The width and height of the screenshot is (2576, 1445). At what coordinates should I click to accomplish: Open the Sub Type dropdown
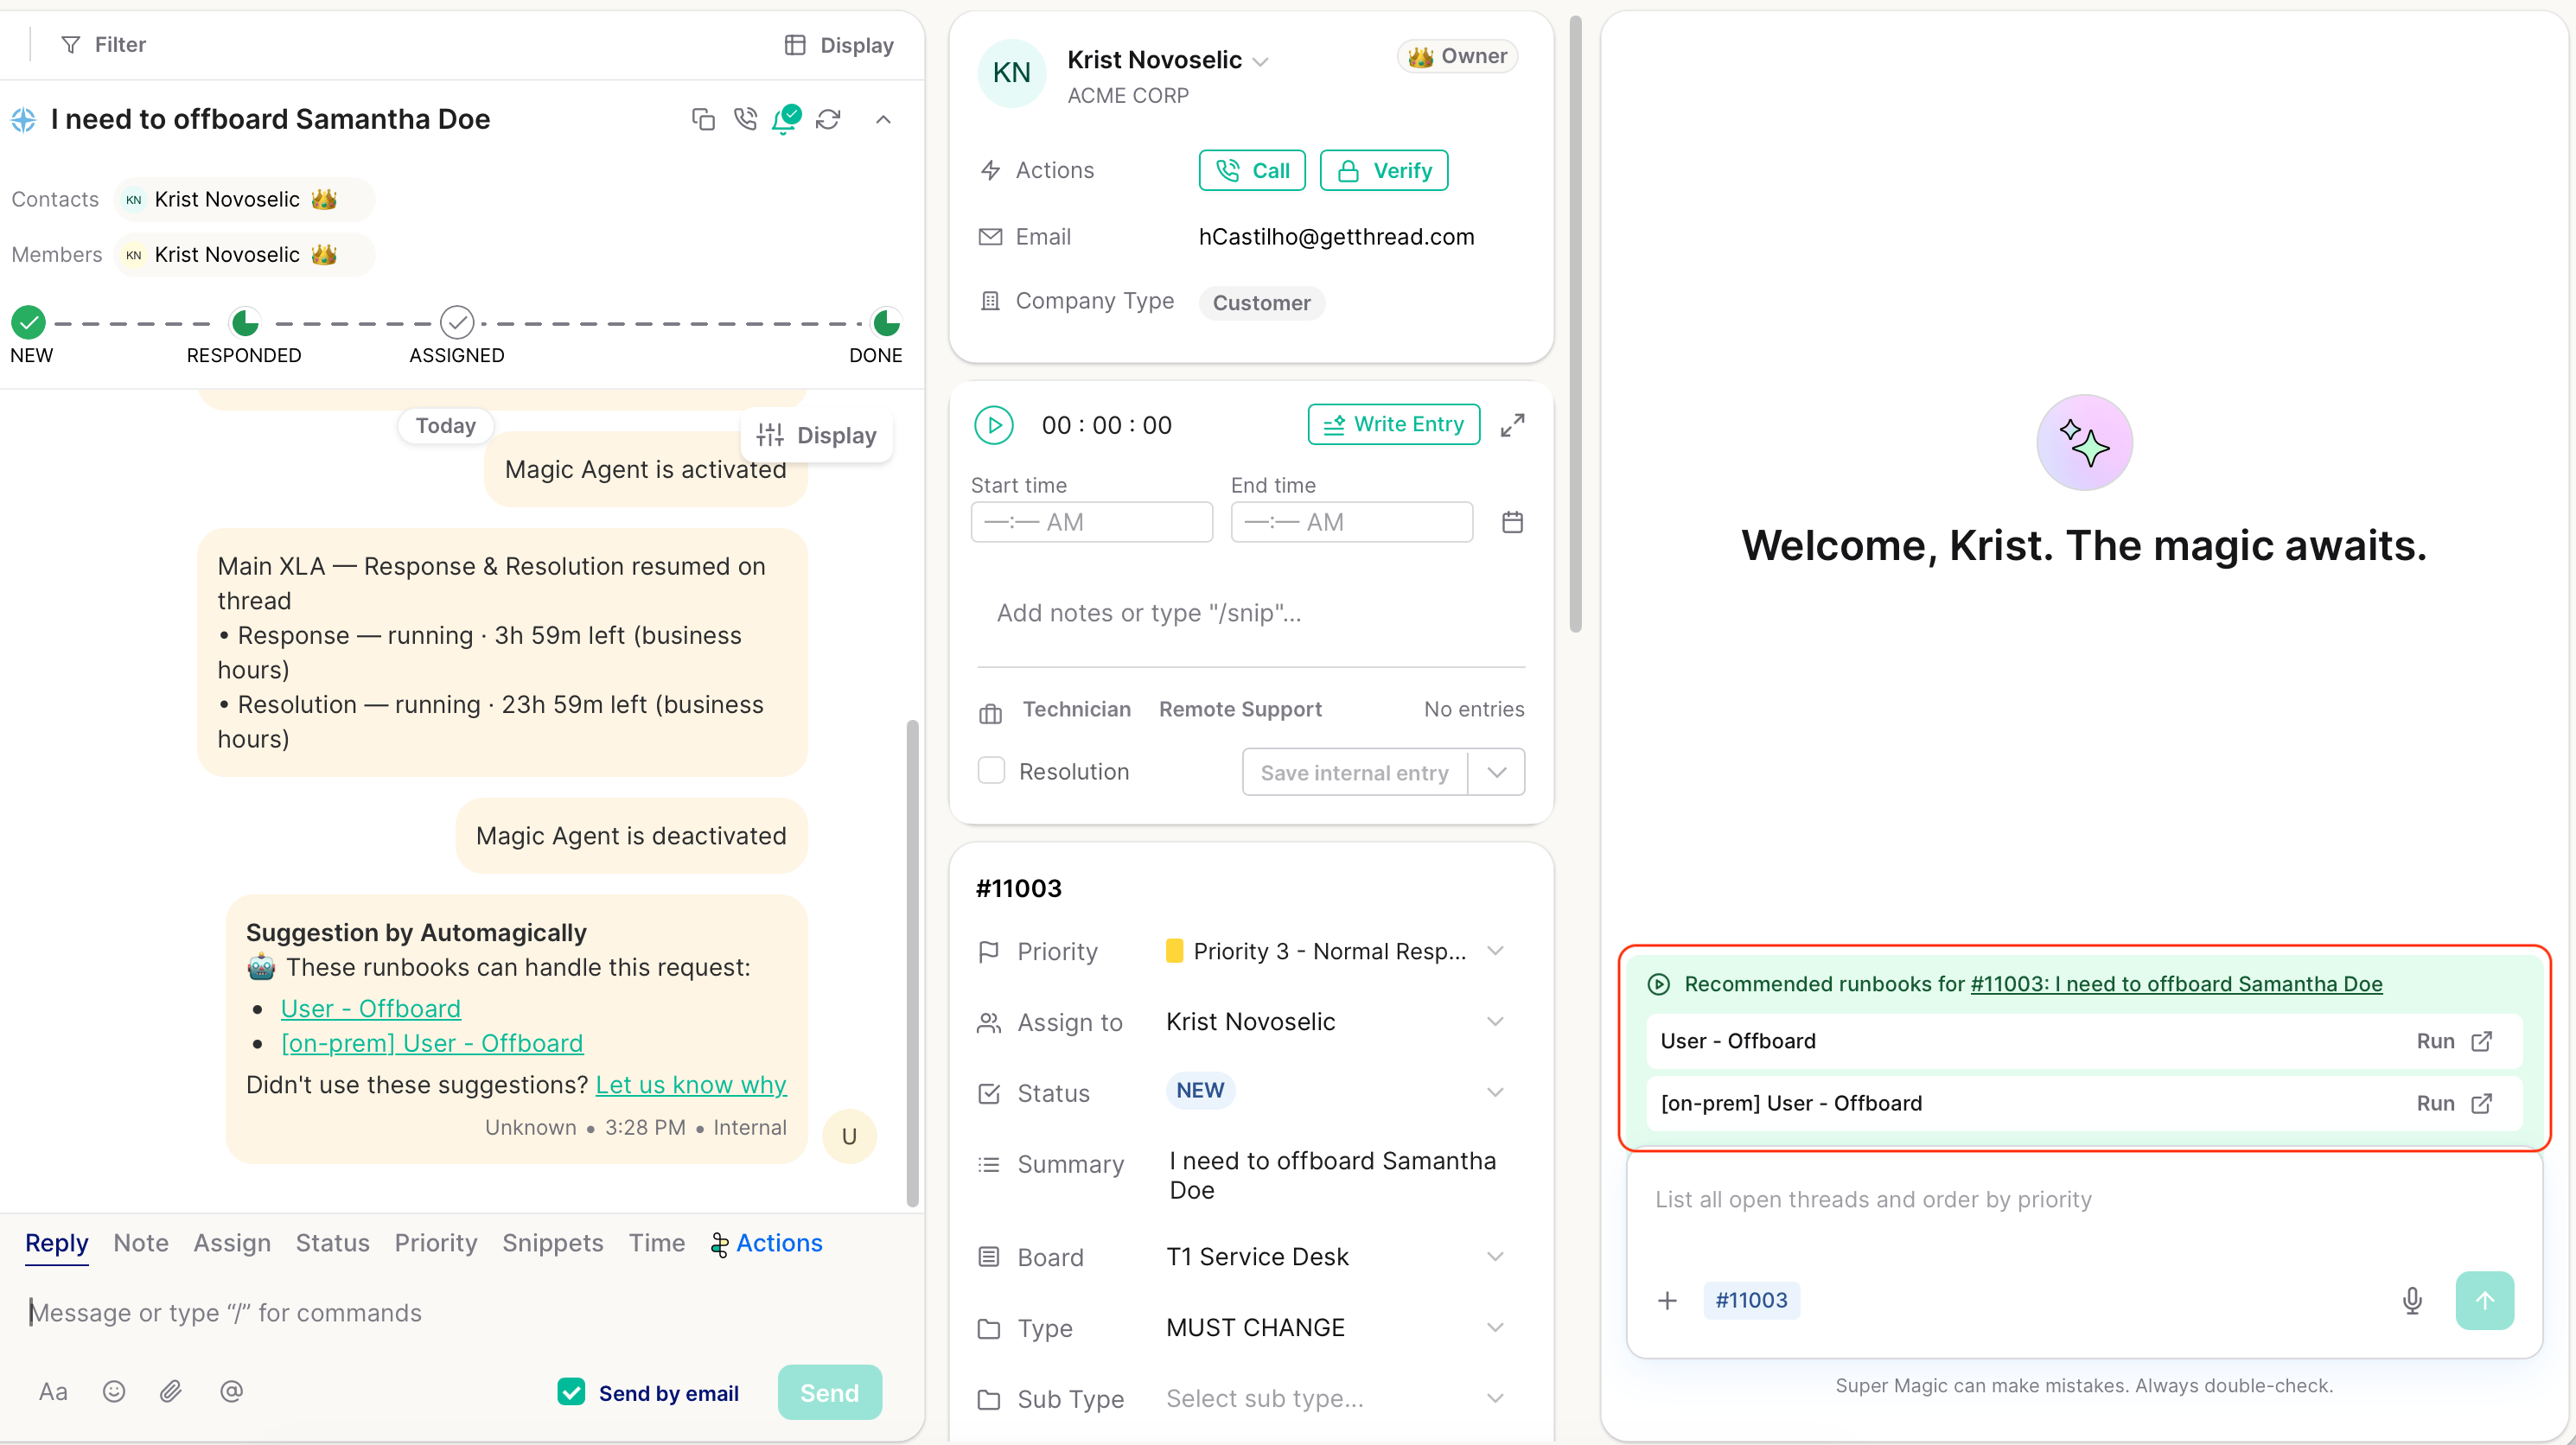point(1495,1398)
